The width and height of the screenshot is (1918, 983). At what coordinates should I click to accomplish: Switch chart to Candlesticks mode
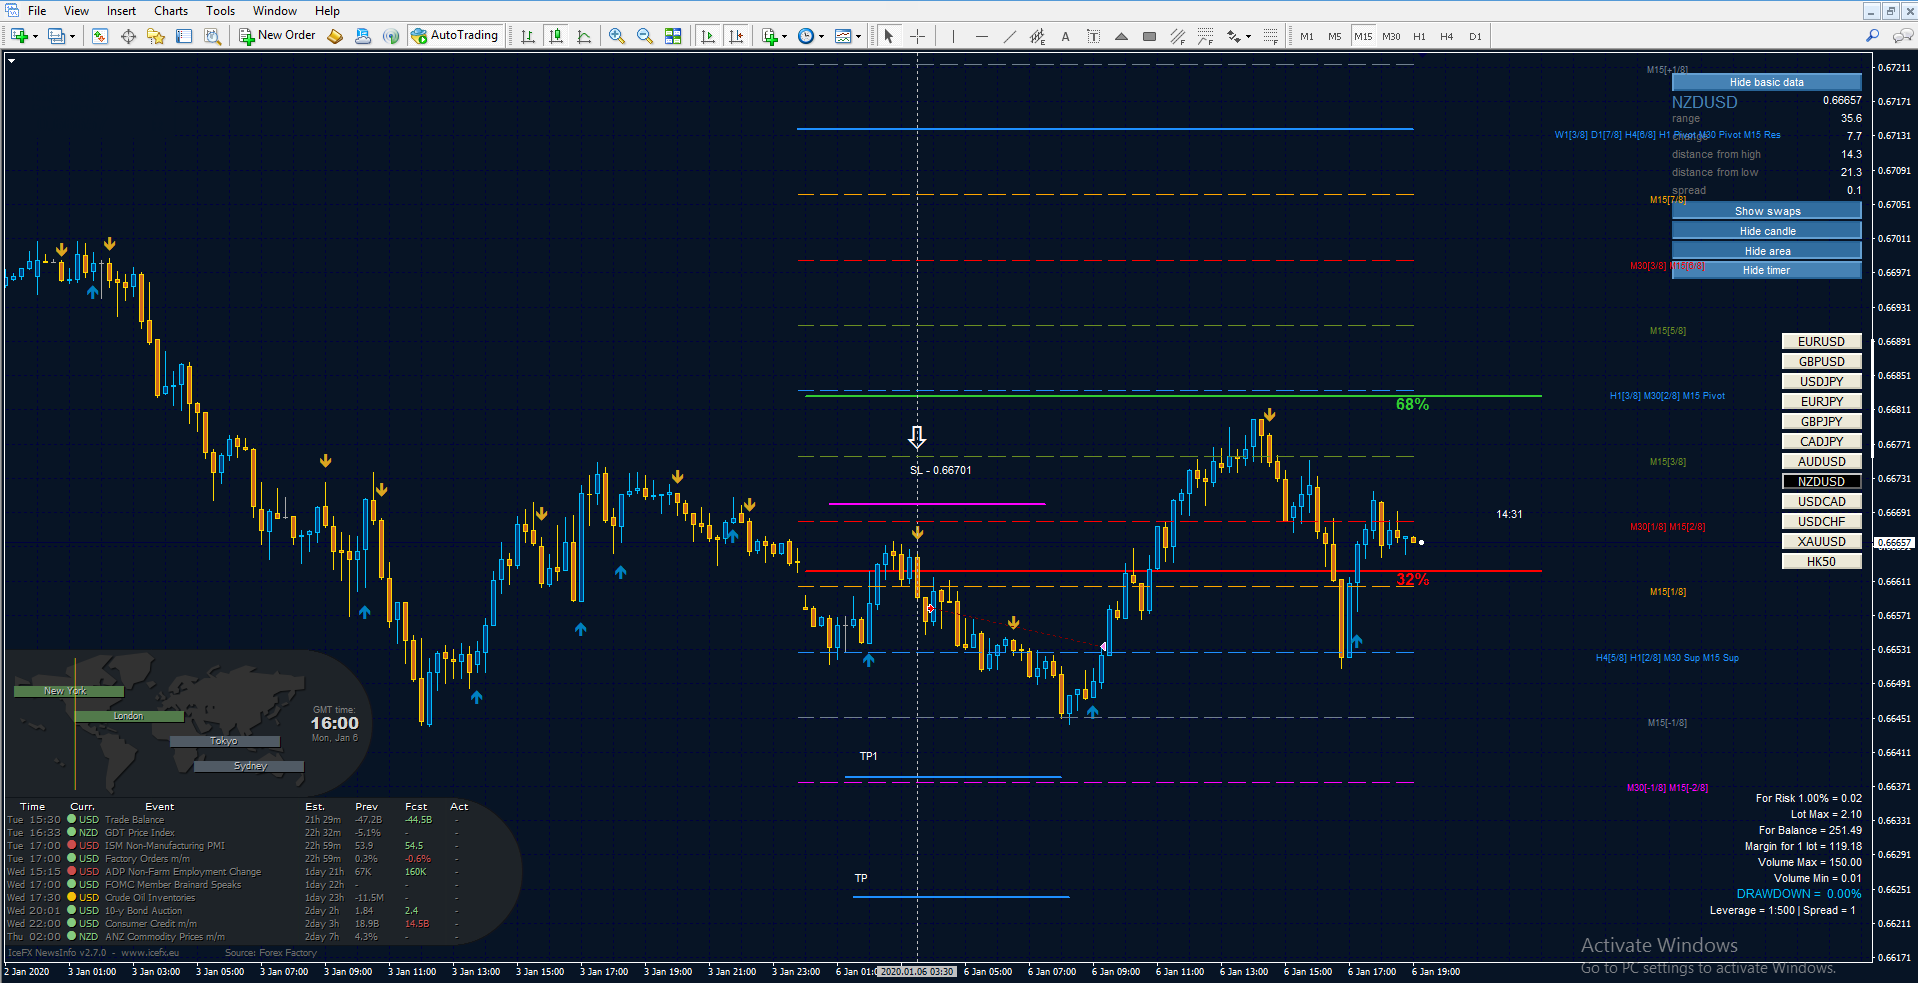coord(556,36)
